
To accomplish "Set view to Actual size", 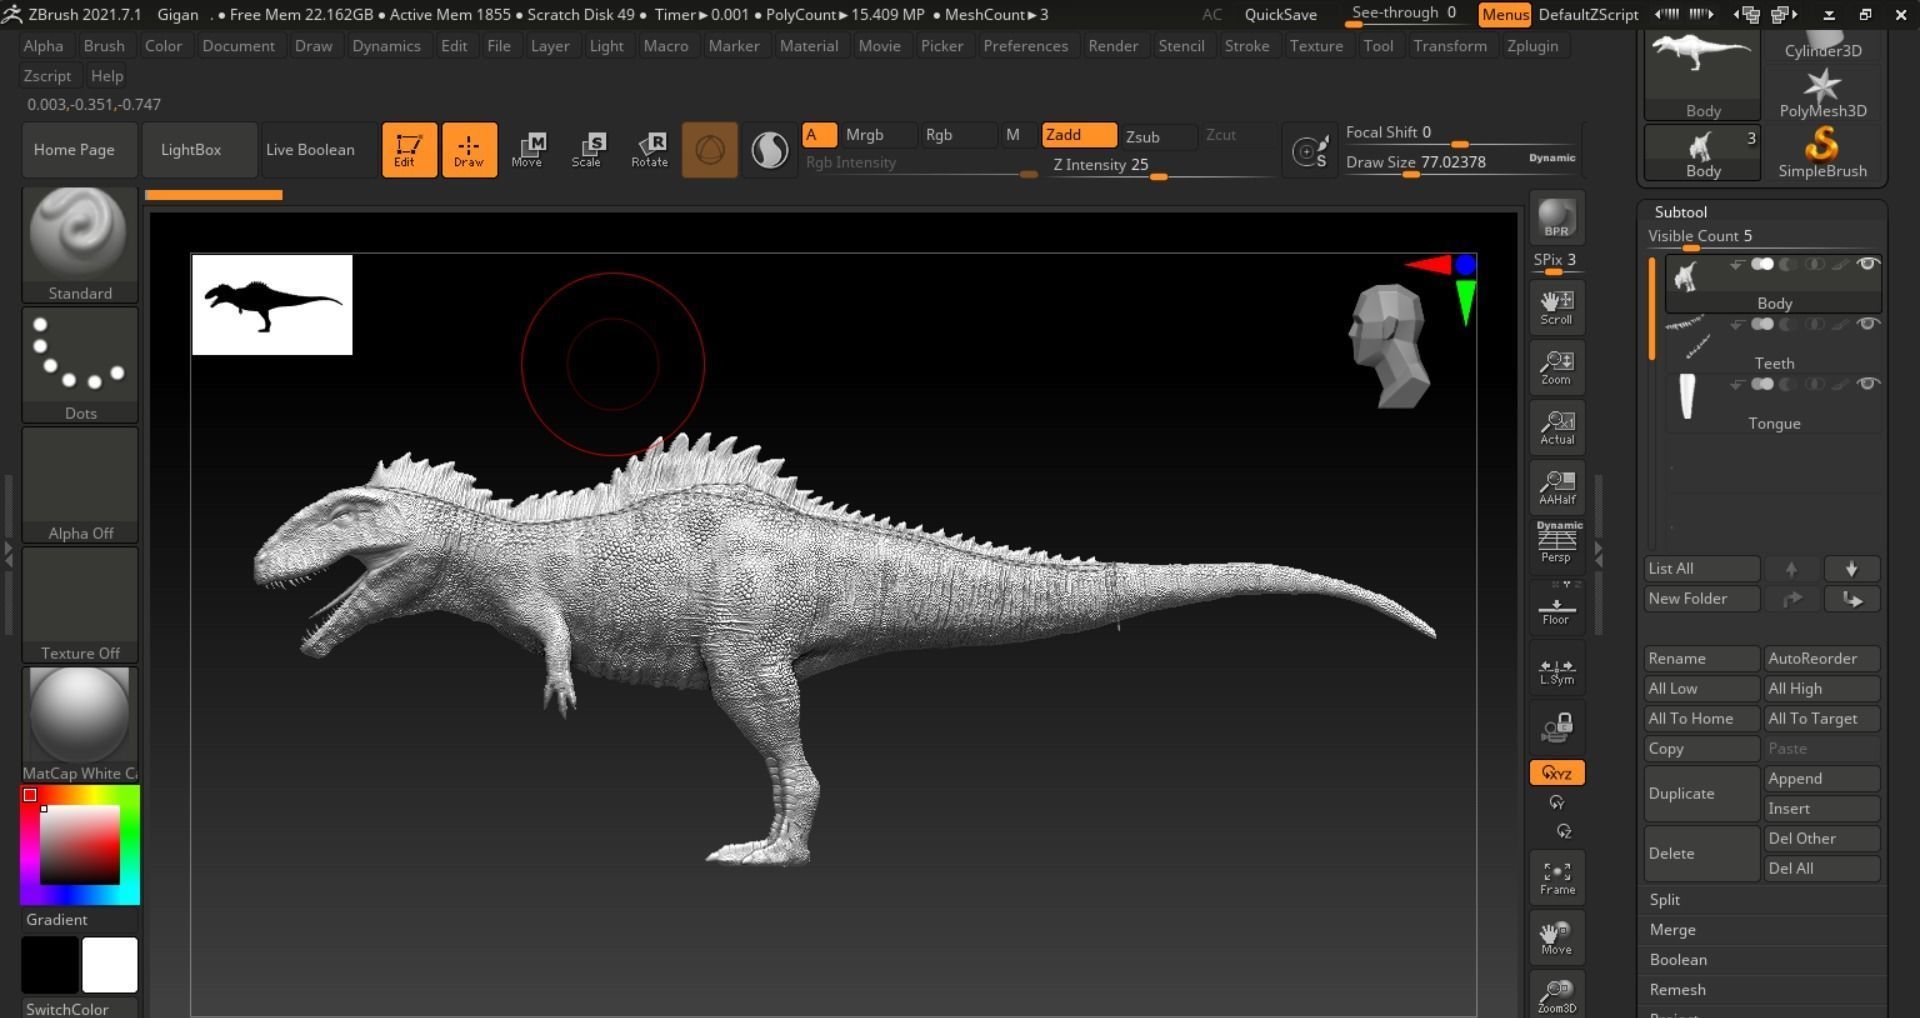I will [1556, 427].
